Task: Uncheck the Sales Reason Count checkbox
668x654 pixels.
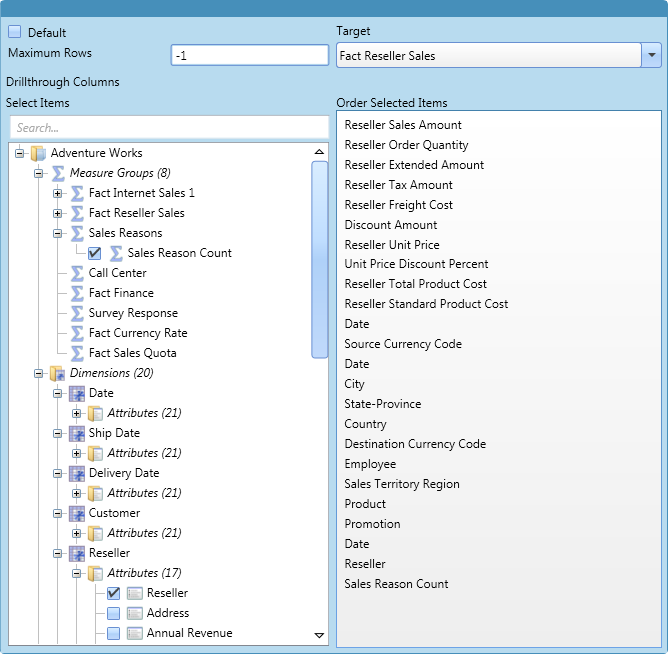Action: (95, 253)
